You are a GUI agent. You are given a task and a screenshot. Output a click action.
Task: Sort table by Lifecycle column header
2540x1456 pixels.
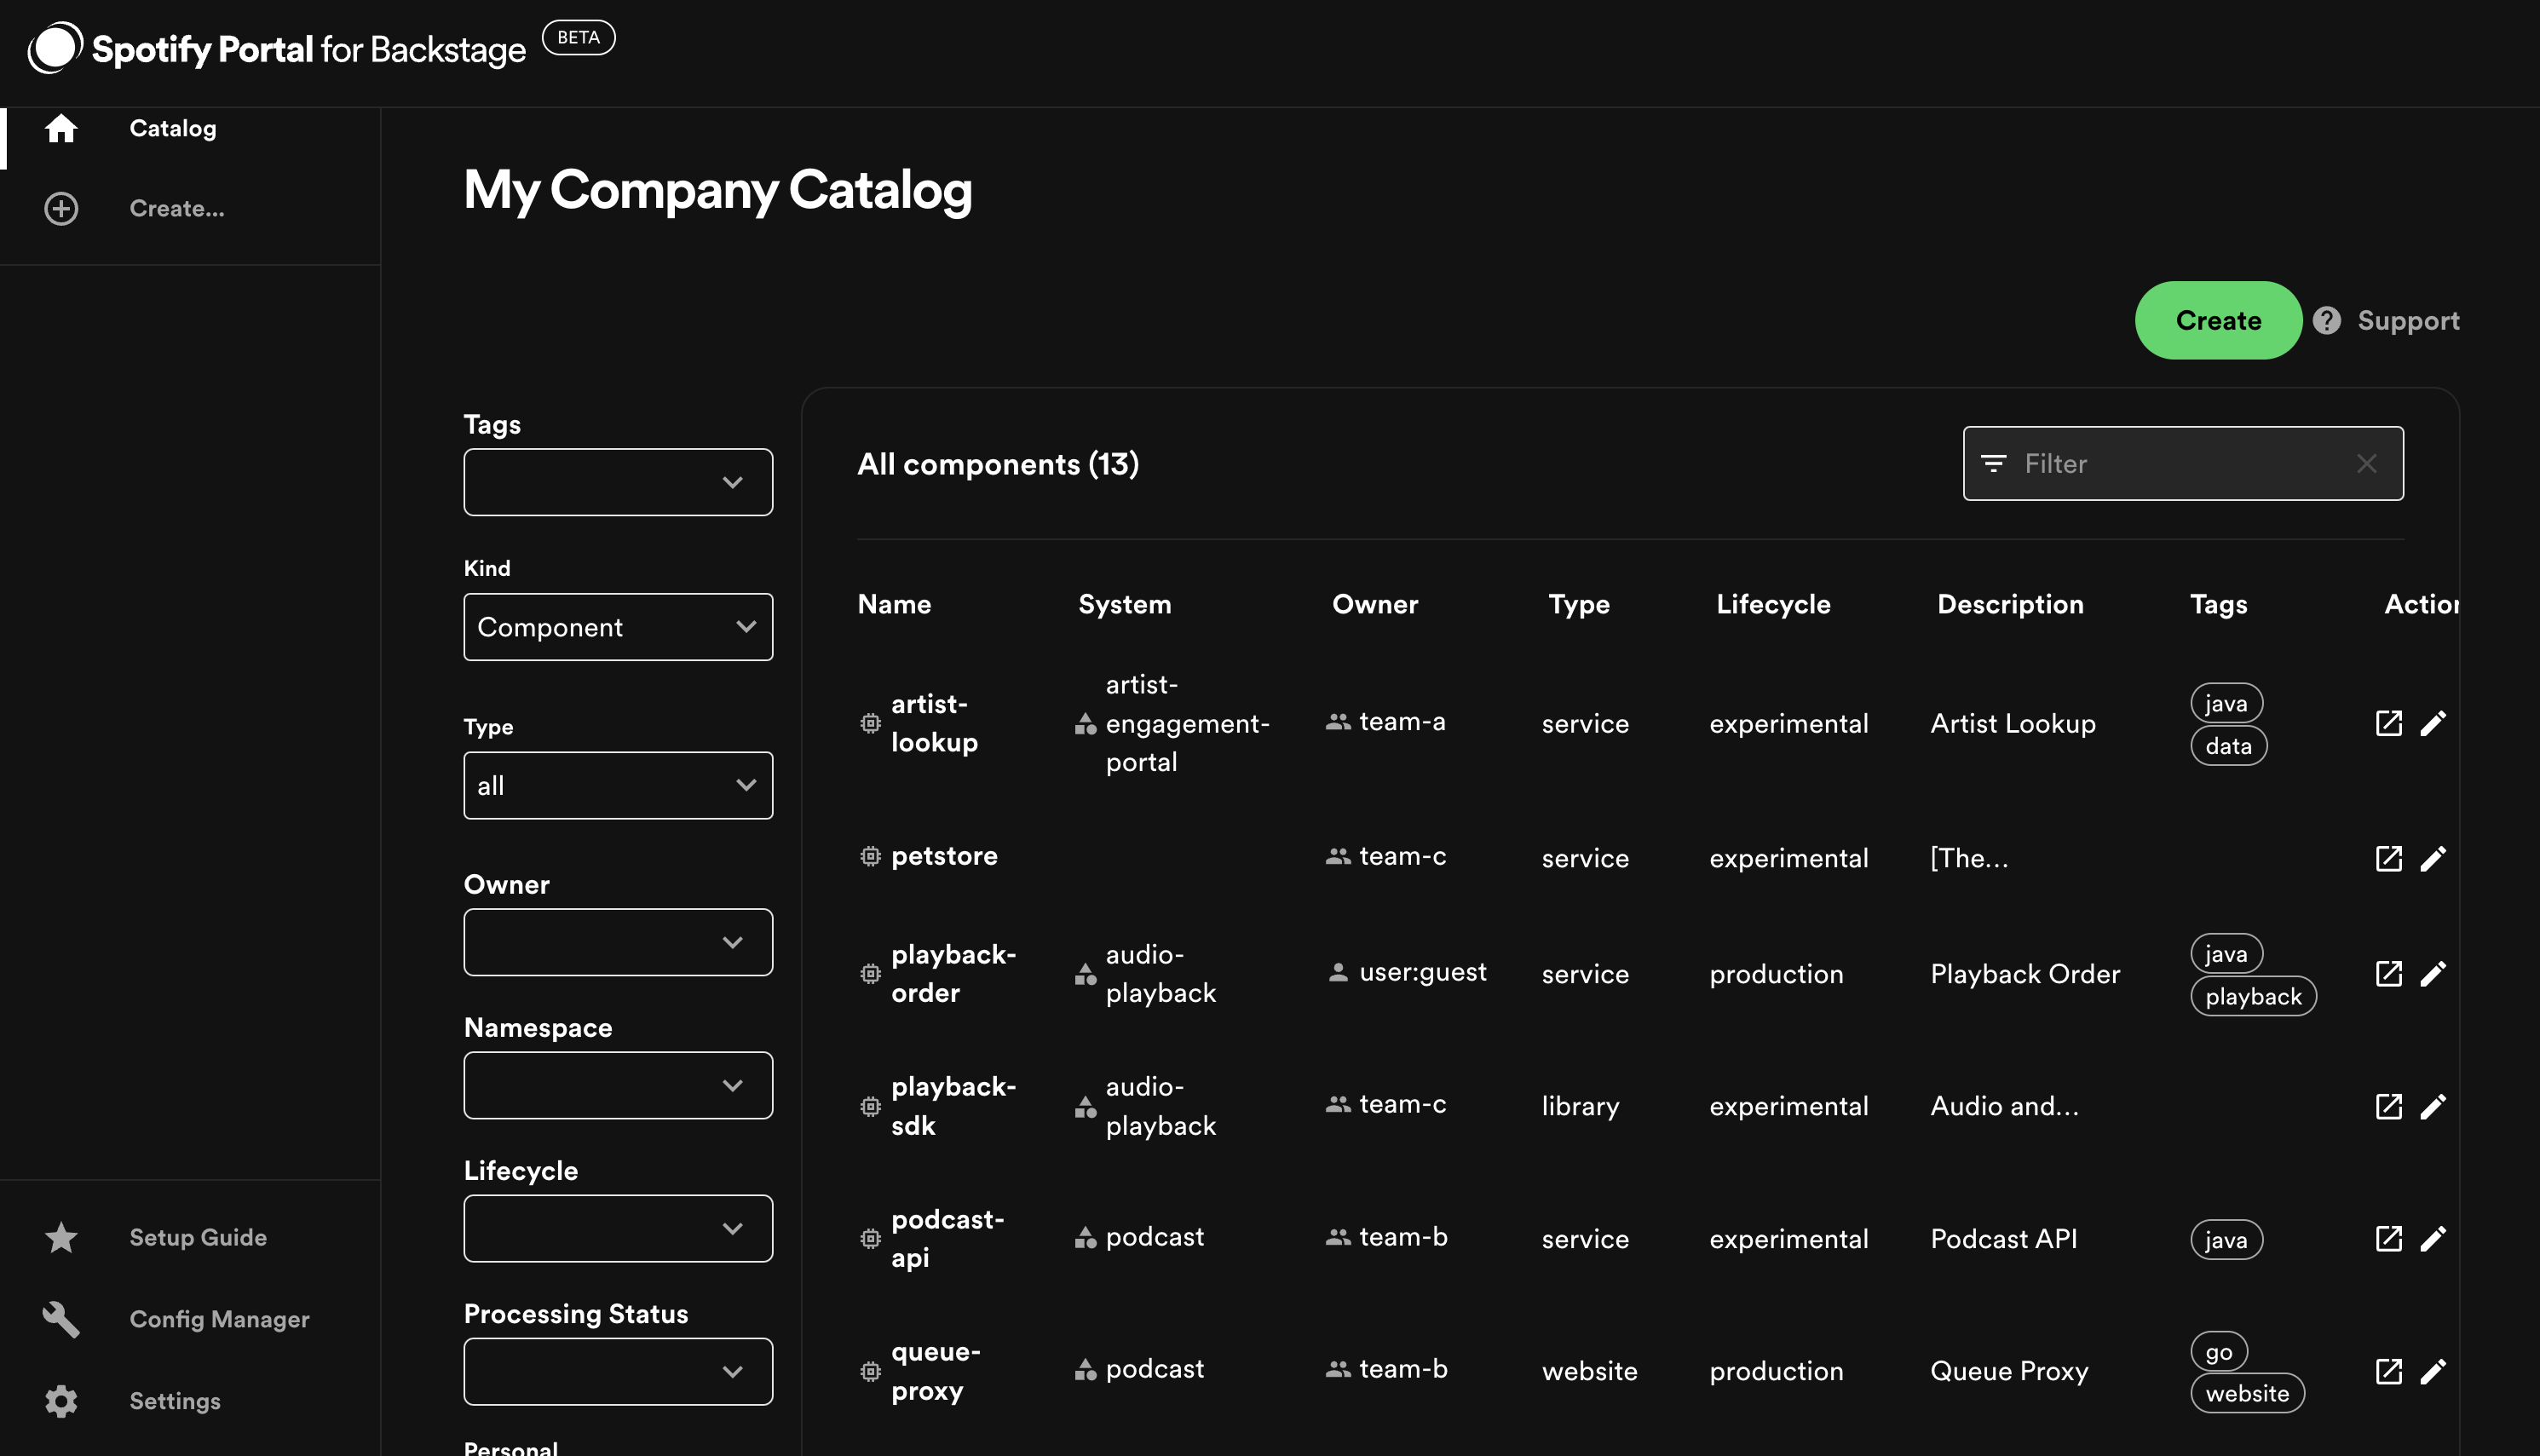(1773, 604)
